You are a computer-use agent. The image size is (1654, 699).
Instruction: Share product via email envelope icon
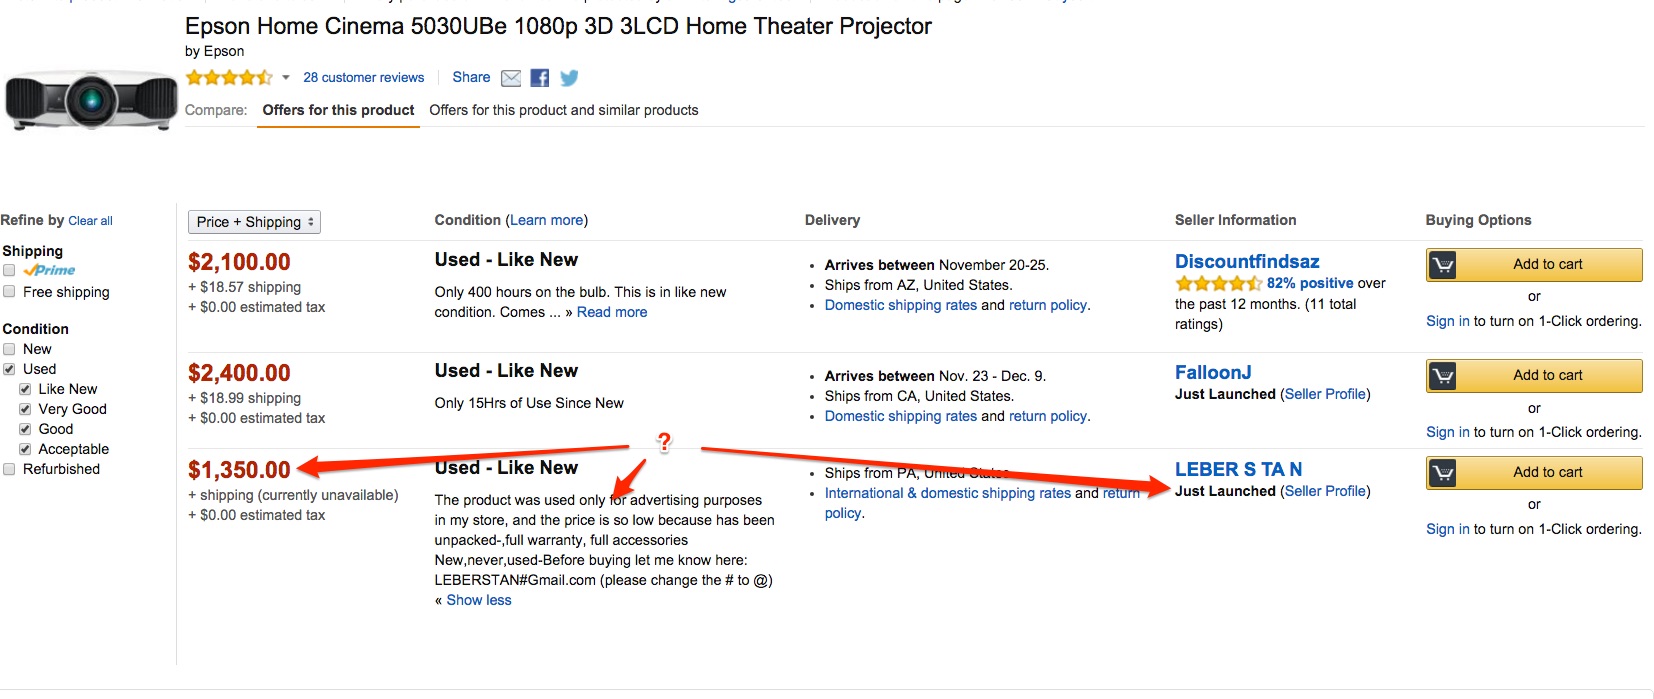511,78
